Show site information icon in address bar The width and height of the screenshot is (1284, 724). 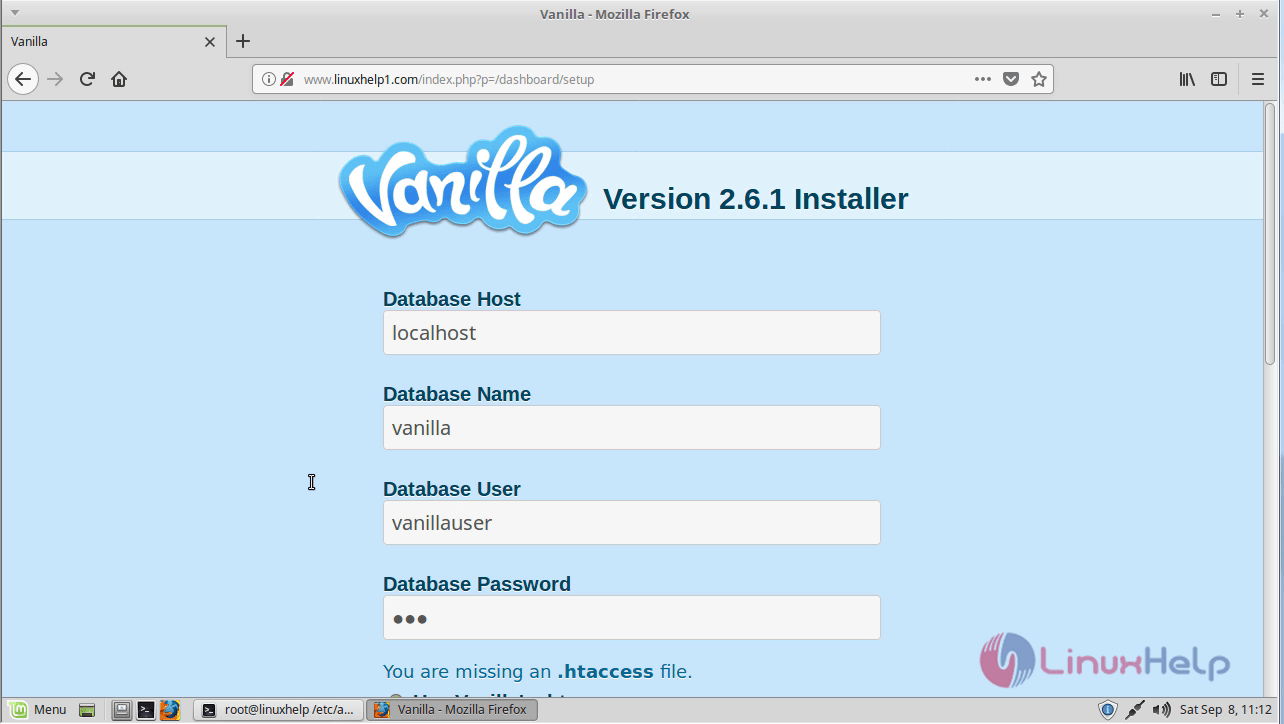pyautogui.click(x=269, y=79)
